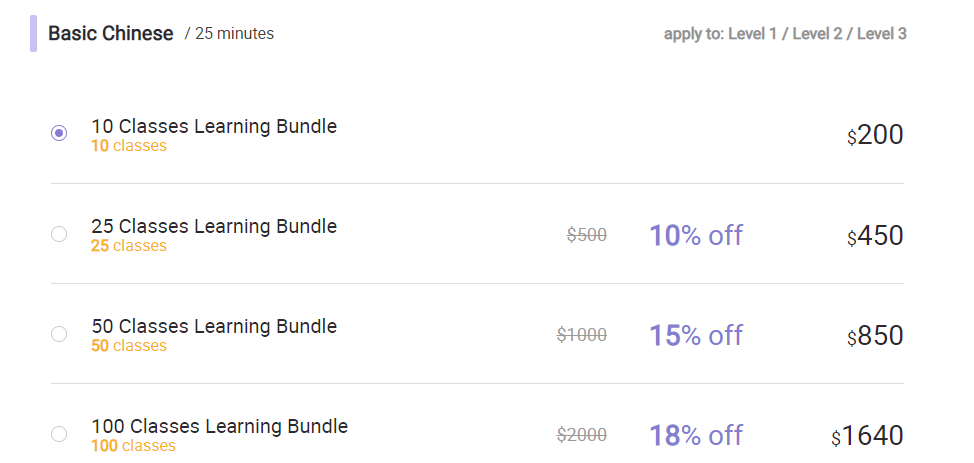Viewport: 974px width, 463px height.
Task: Click the $450 discounted price
Action: pos(875,236)
